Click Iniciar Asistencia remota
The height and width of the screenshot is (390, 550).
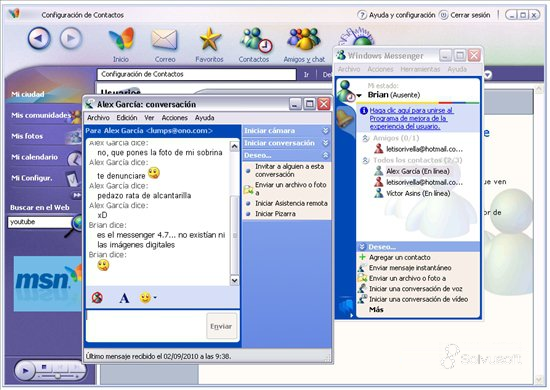(291, 203)
